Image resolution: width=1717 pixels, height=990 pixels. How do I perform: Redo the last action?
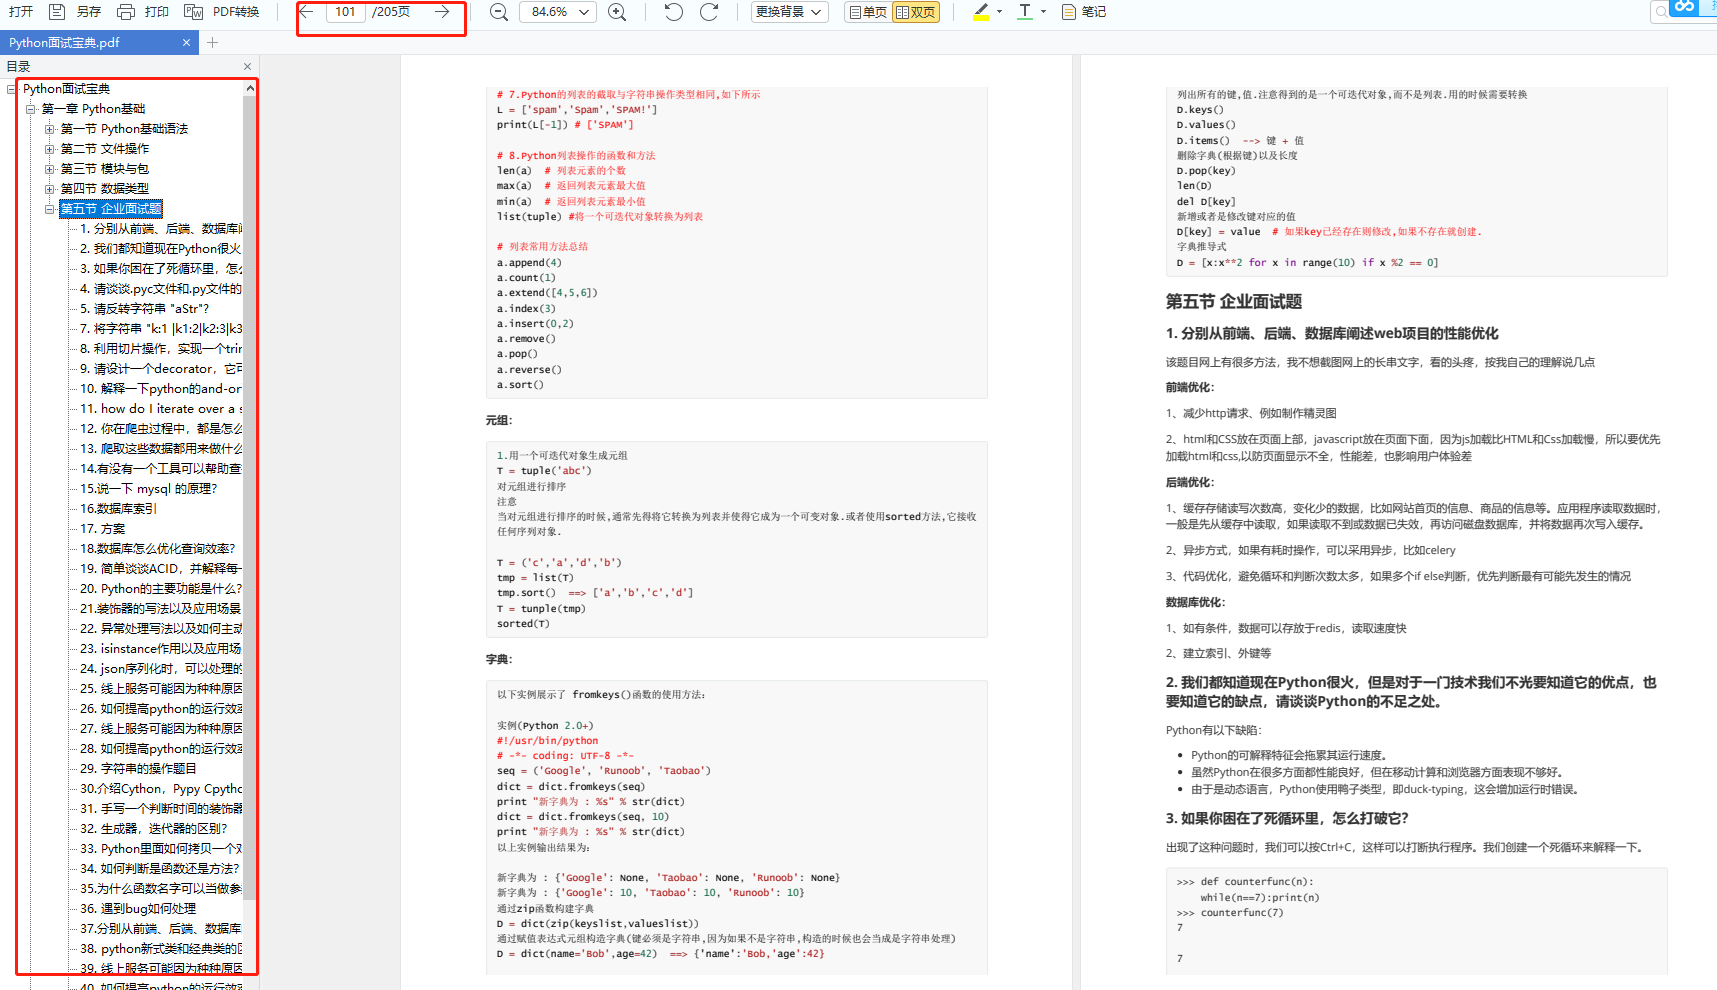[710, 11]
